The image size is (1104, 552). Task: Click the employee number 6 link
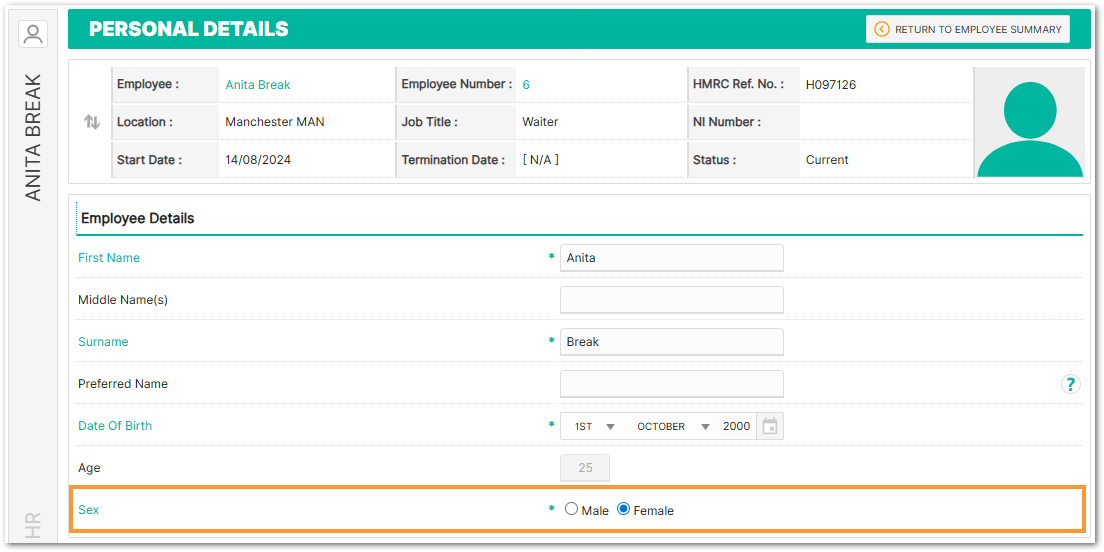(x=526, y=85)
